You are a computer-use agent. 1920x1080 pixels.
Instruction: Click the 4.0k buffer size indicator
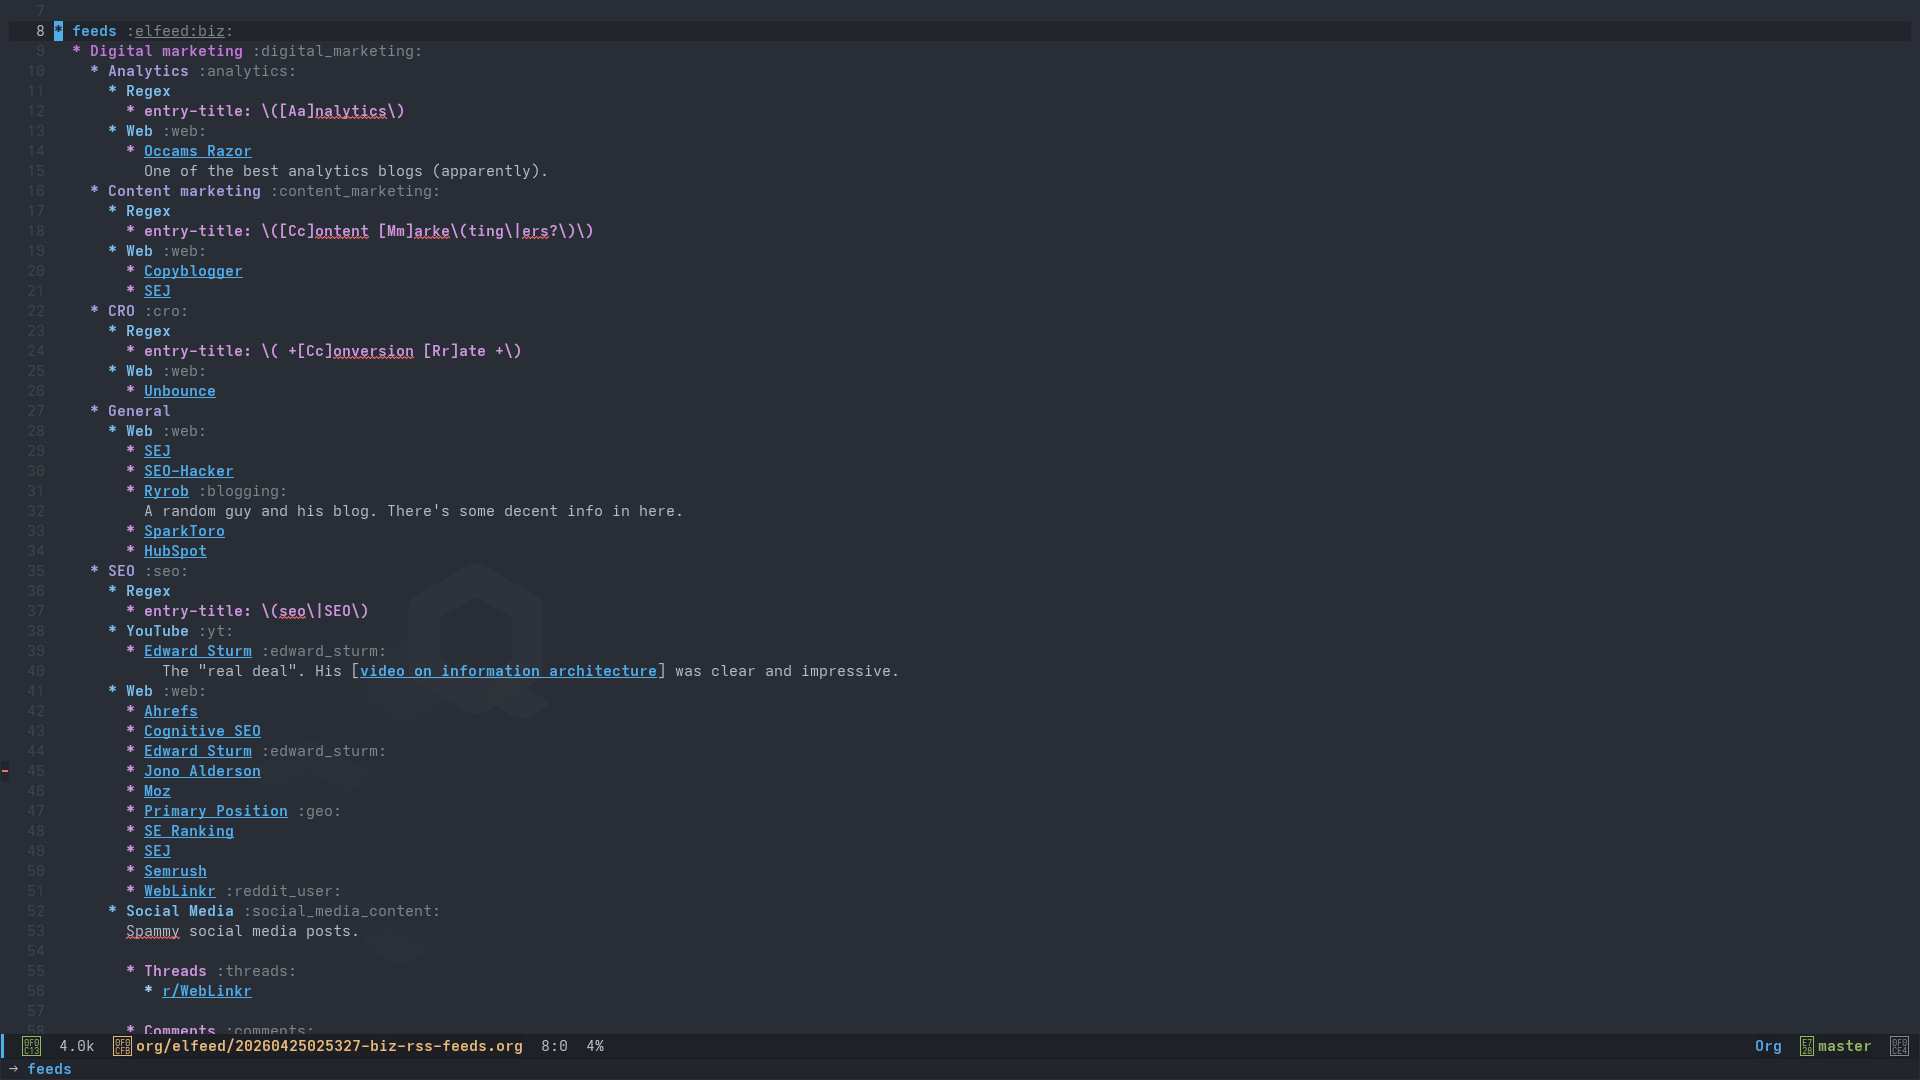tap(77, 1046)
